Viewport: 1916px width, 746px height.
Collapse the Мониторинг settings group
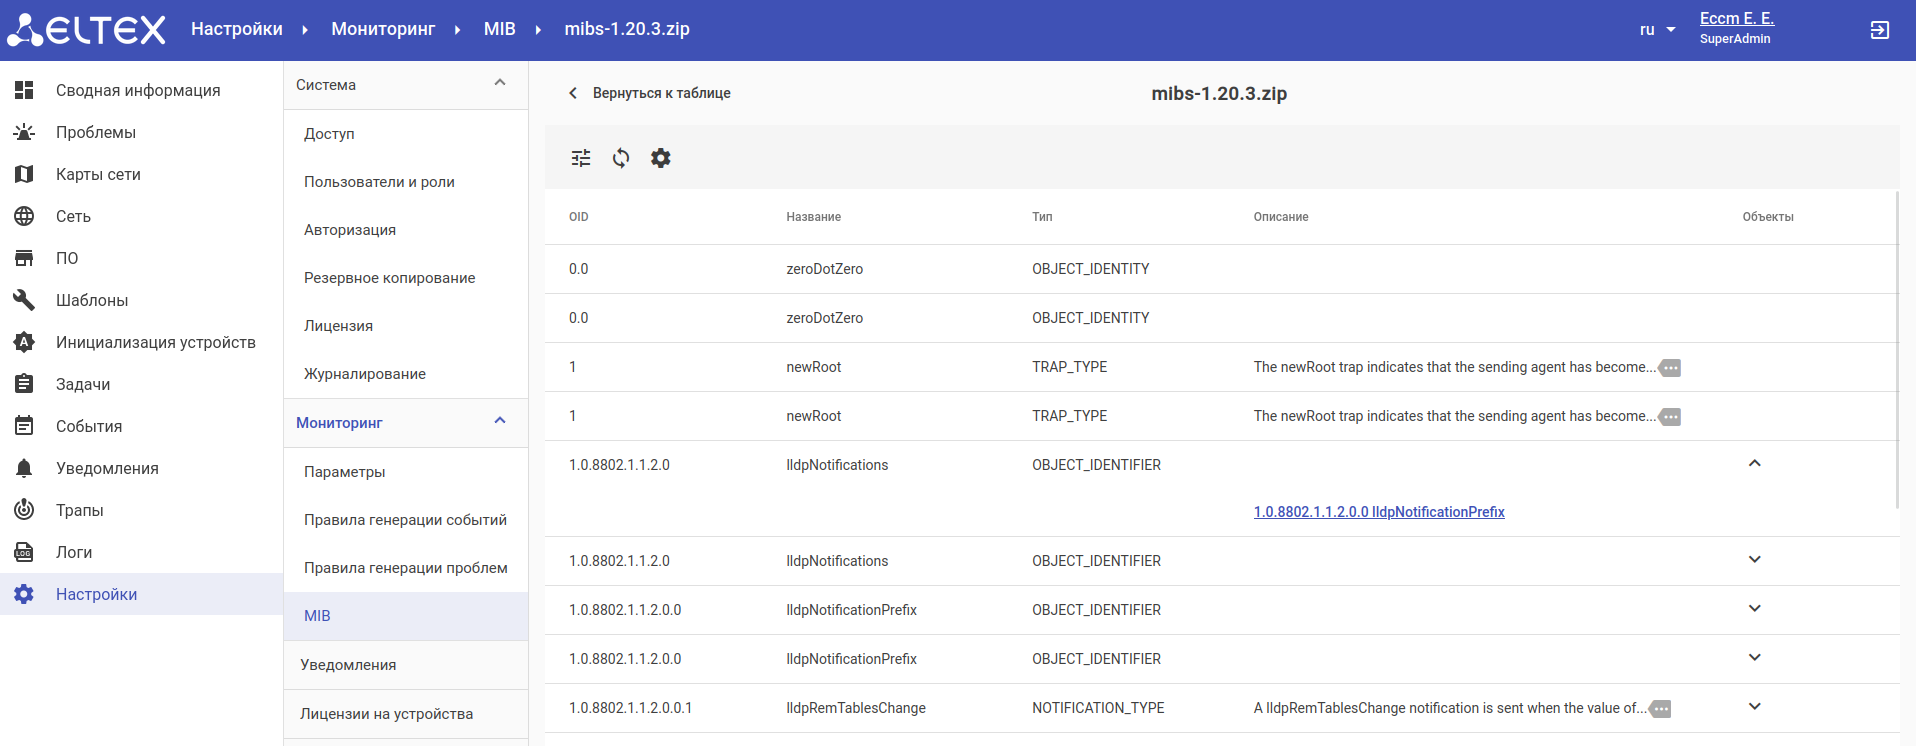[x=500, y=422]
